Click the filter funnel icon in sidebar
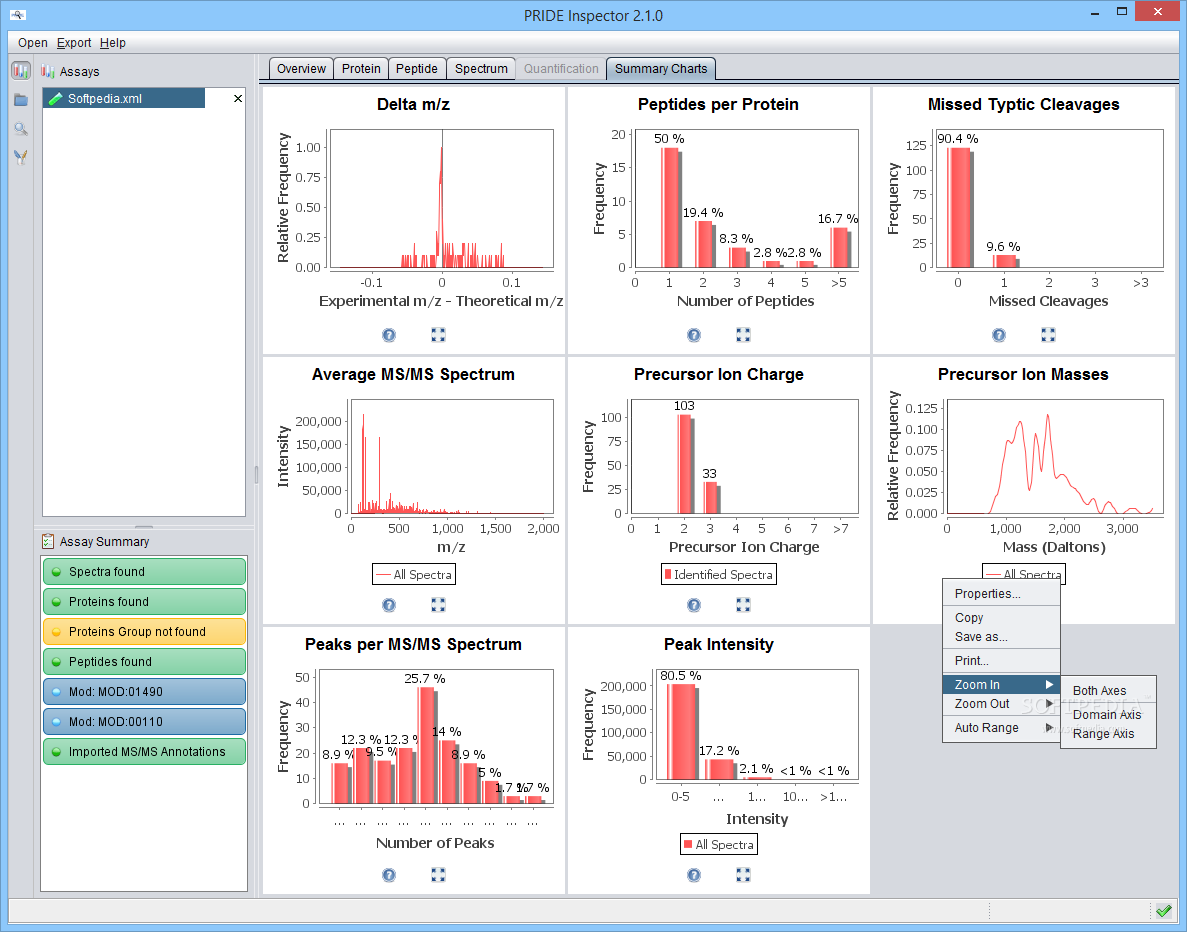Image resolution: width=1187 pixels, height=932 pixels. 20,157
